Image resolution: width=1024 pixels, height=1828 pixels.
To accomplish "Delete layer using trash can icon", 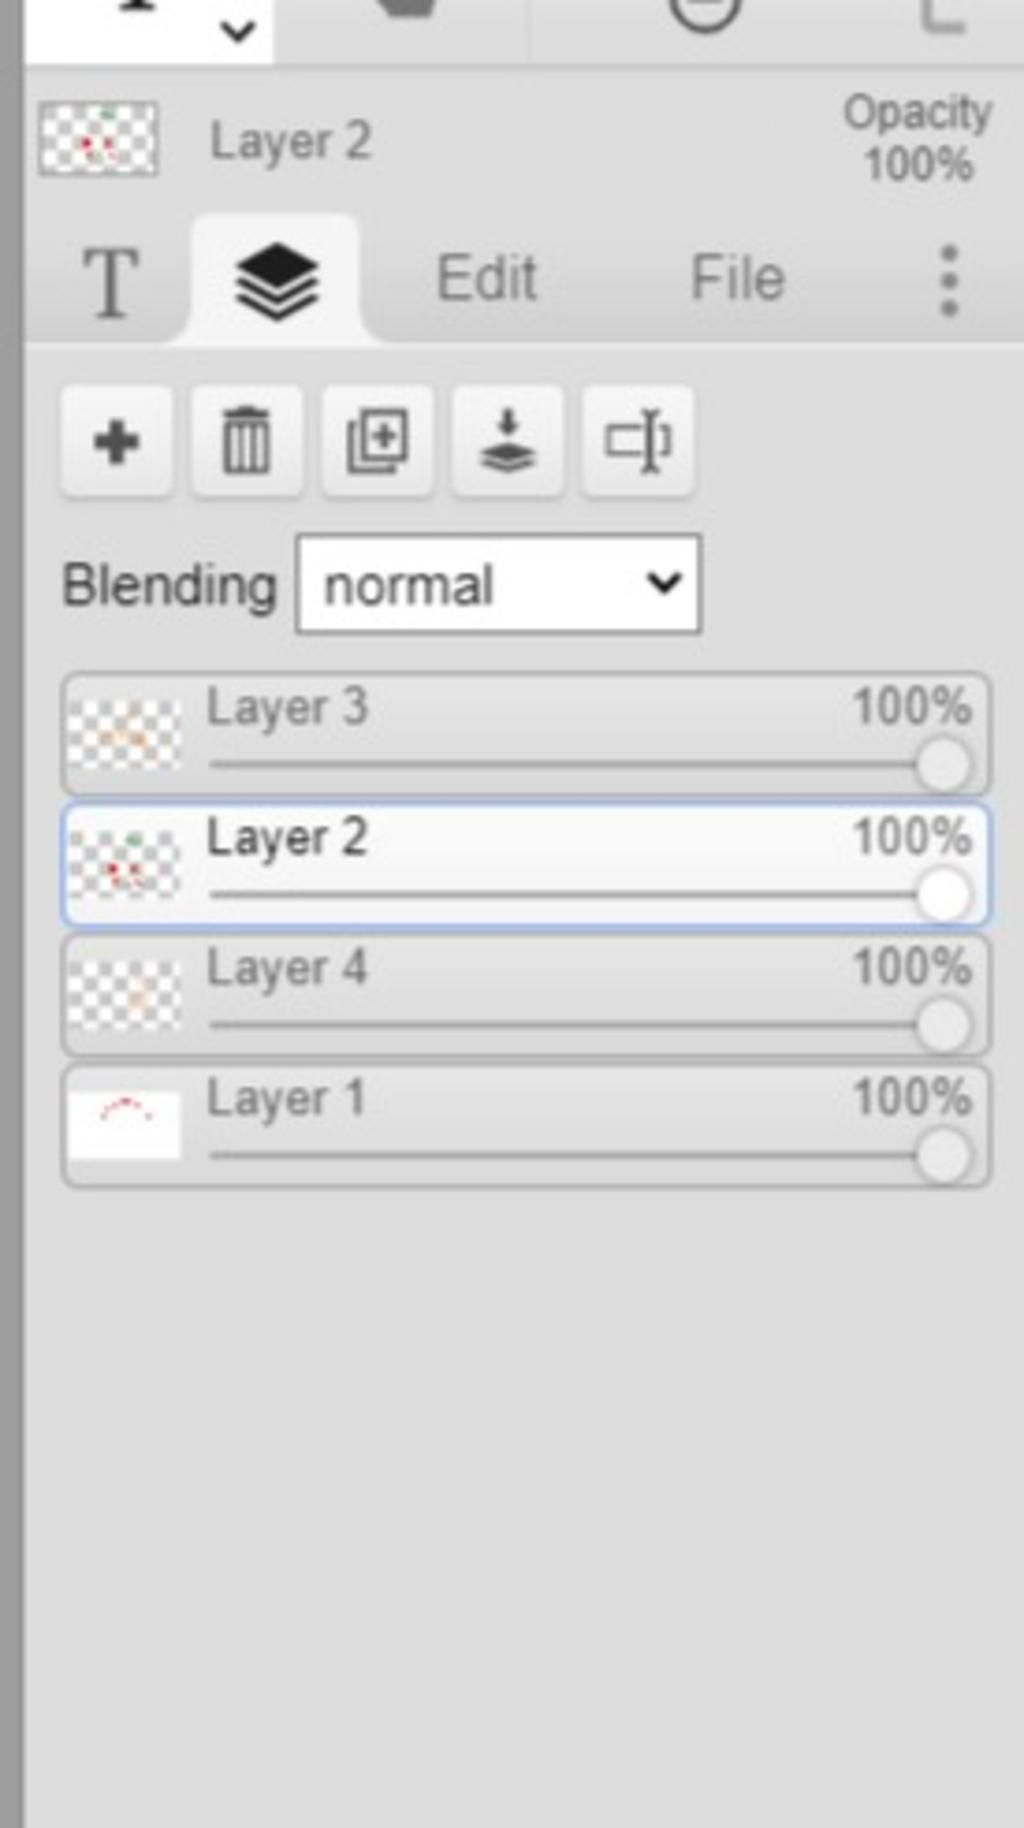I will [246, 441].
